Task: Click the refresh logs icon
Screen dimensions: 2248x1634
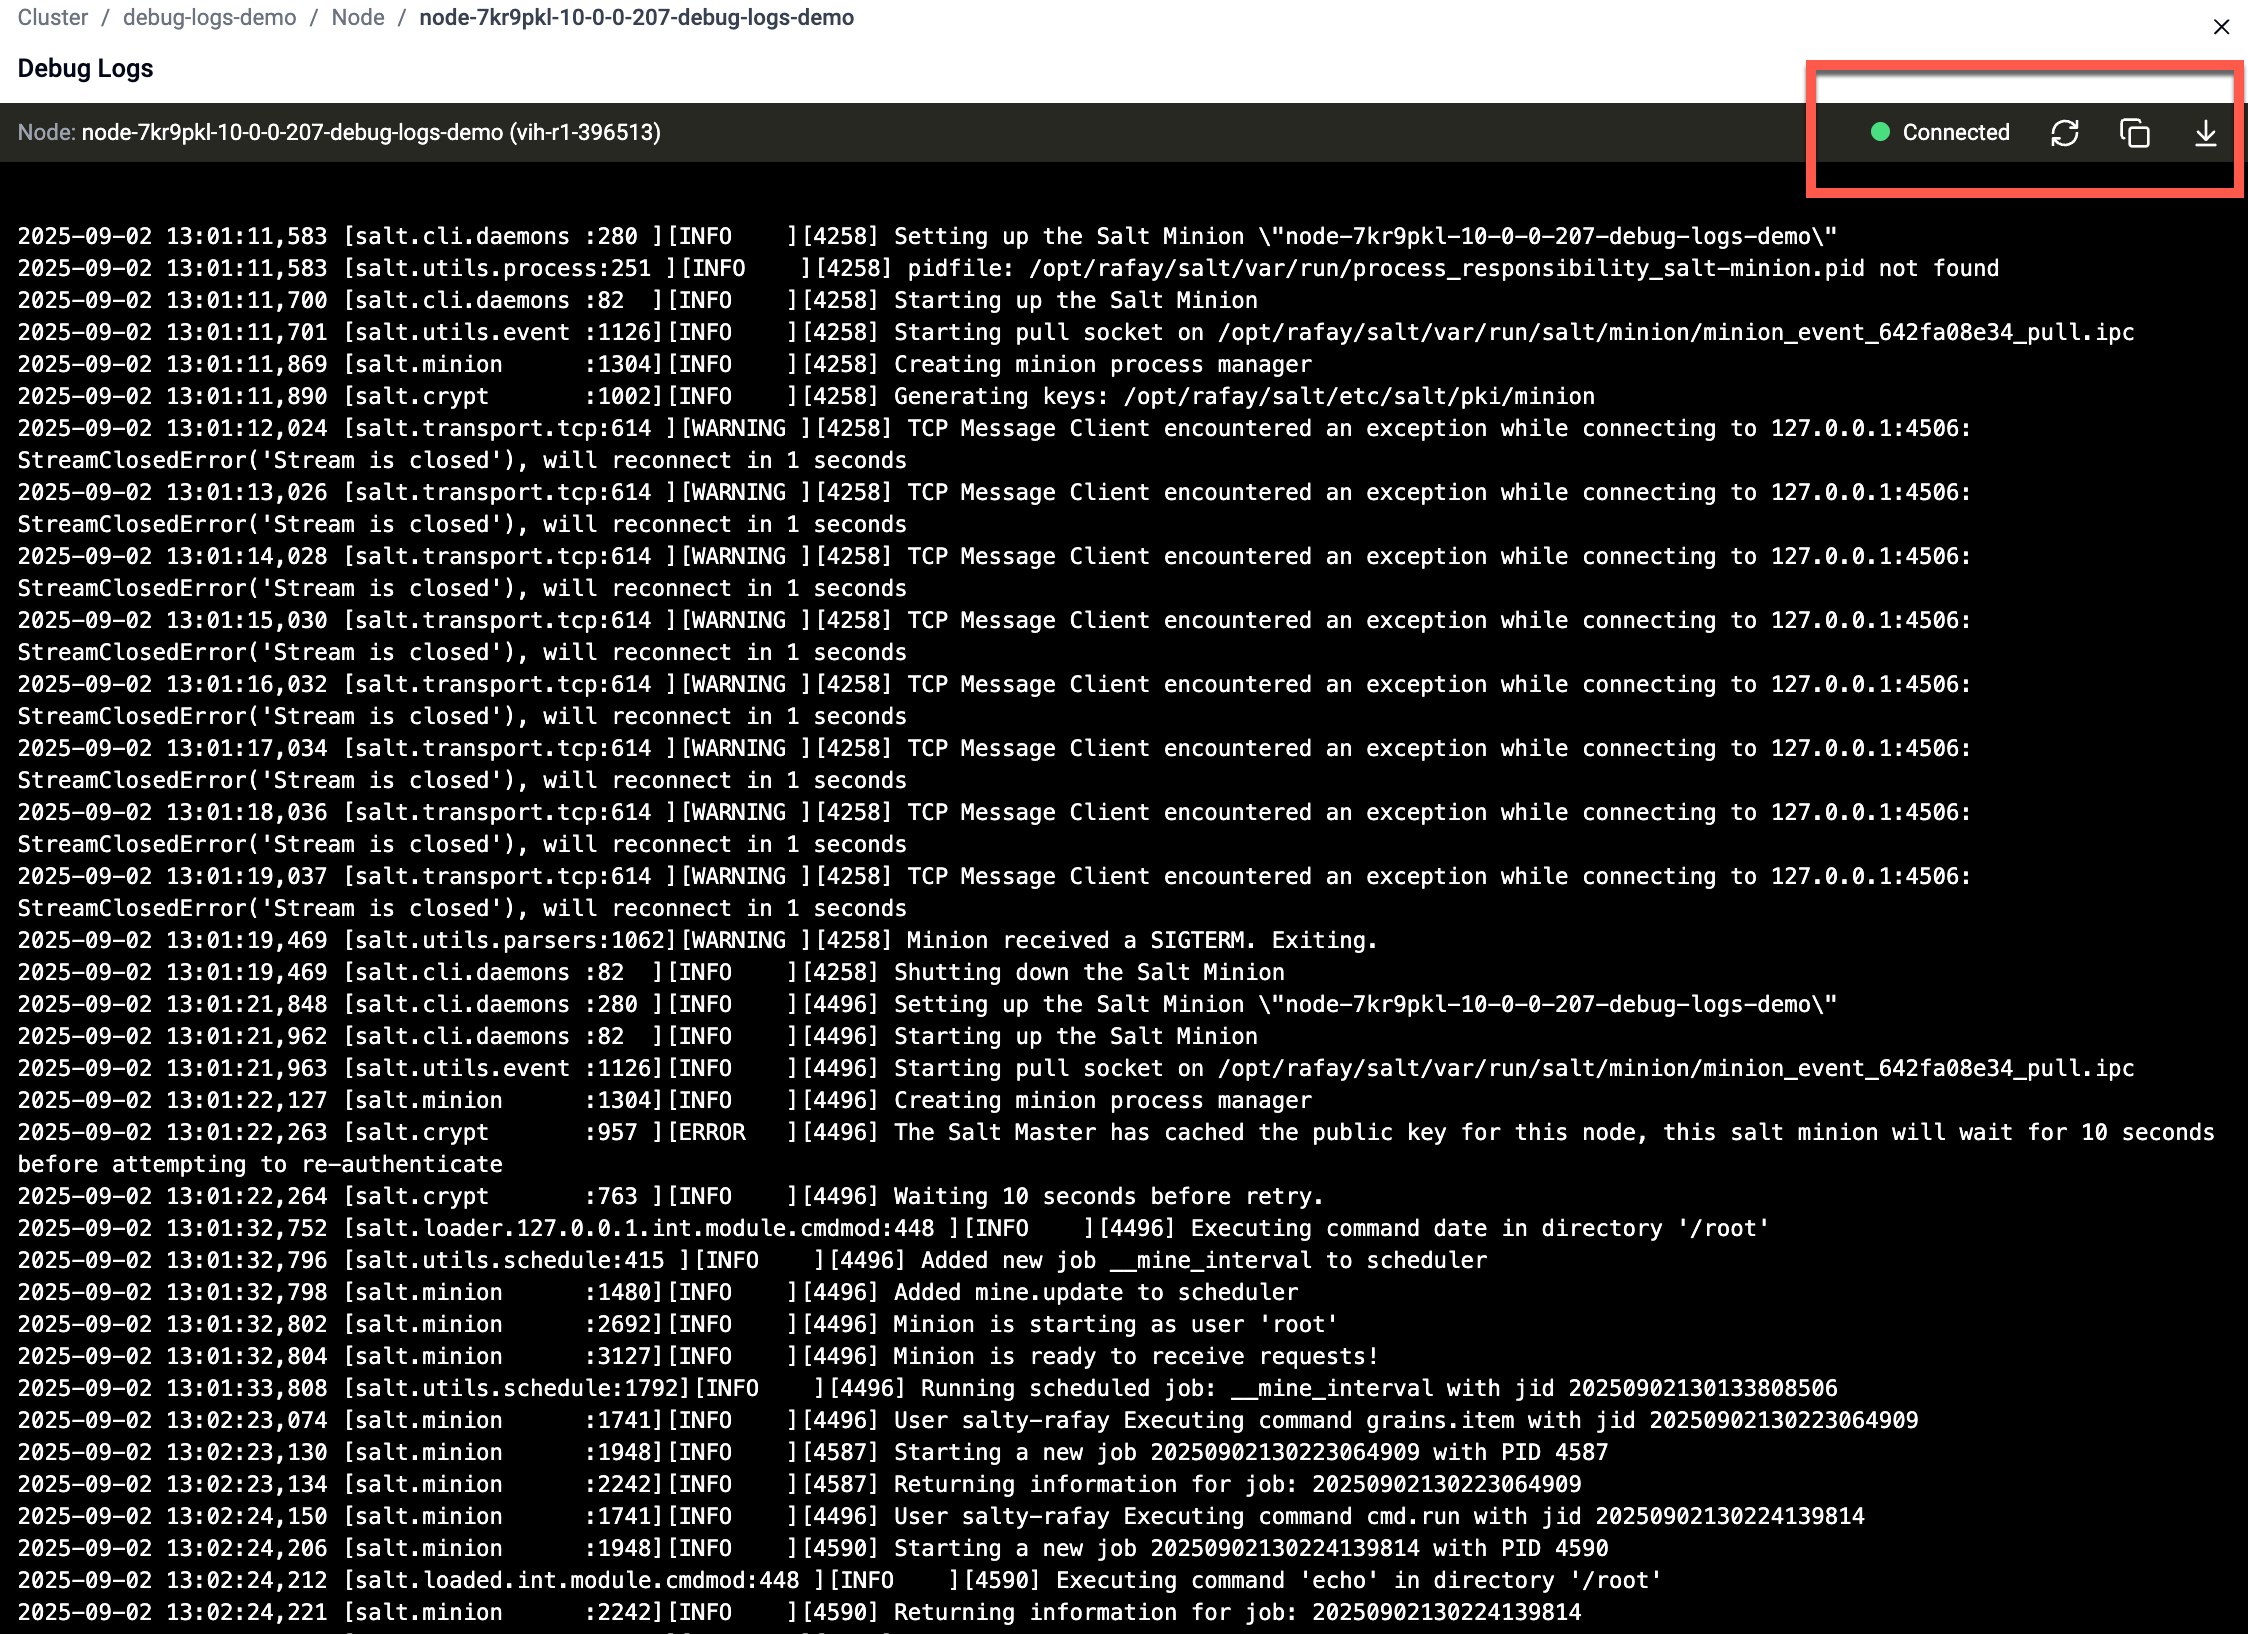Action: pyautogui.click(x=2064, y=133)
